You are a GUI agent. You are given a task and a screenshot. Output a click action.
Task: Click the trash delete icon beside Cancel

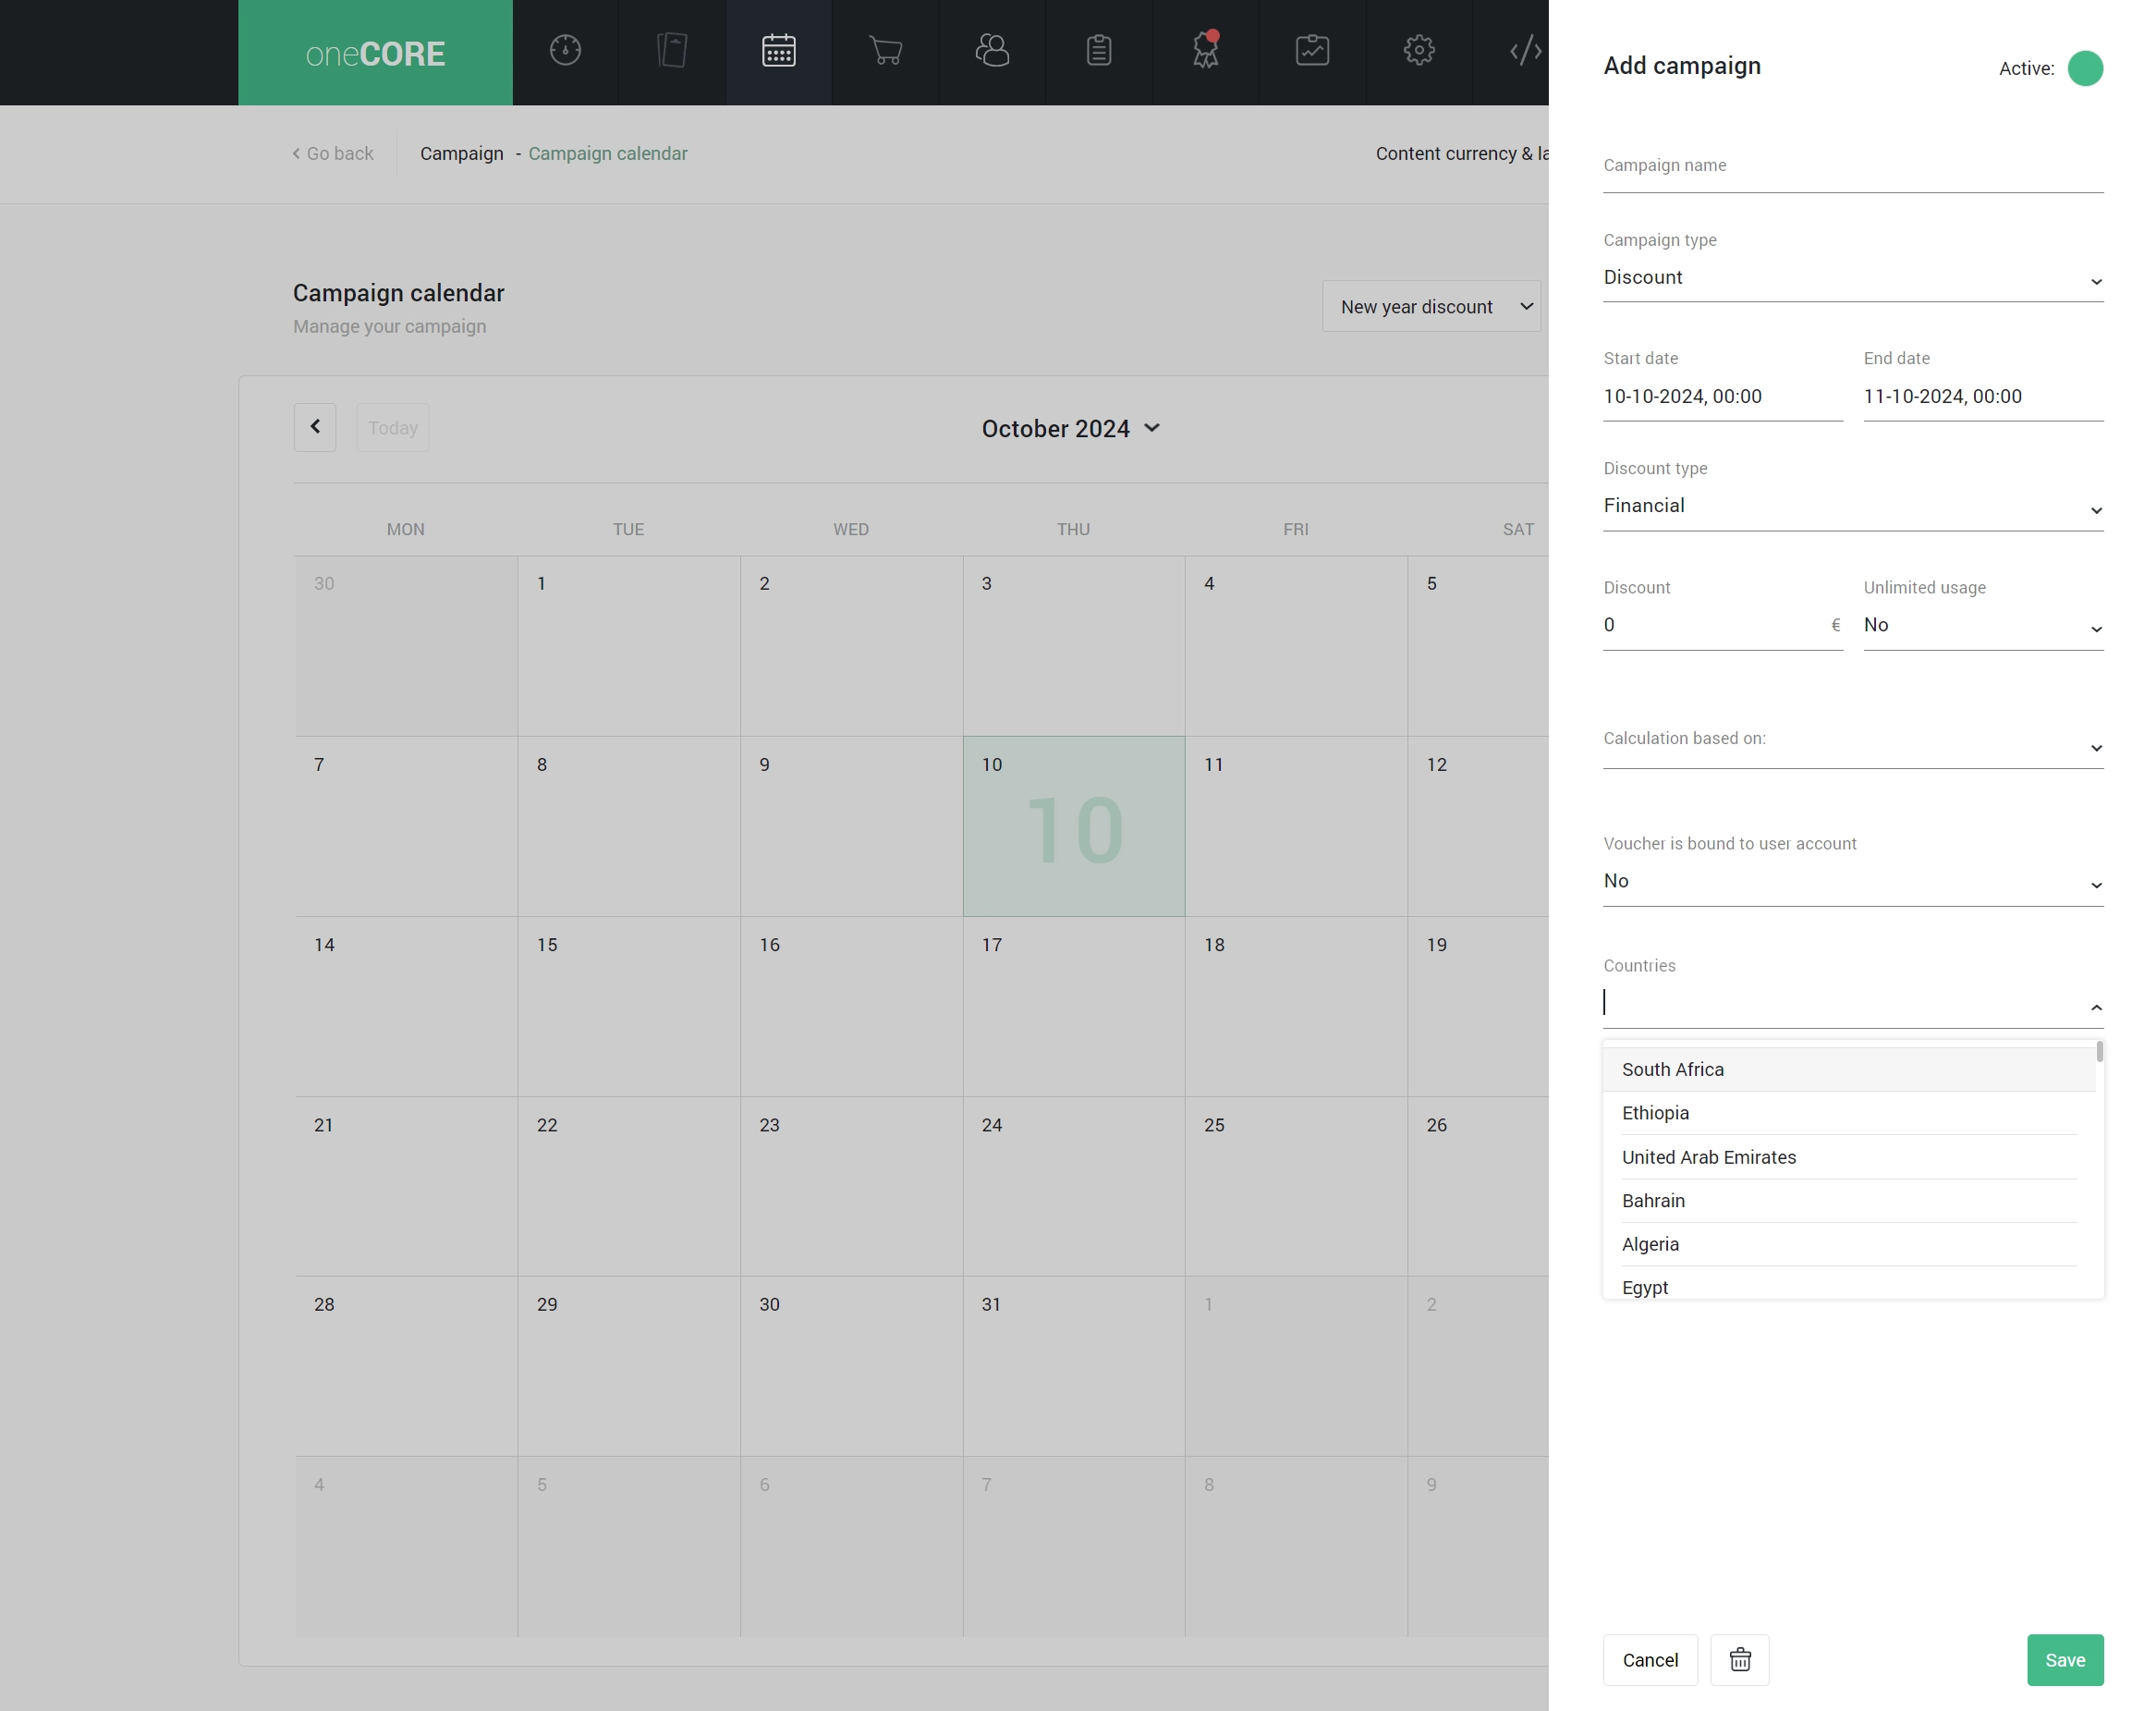[x=1739, y=1659]
